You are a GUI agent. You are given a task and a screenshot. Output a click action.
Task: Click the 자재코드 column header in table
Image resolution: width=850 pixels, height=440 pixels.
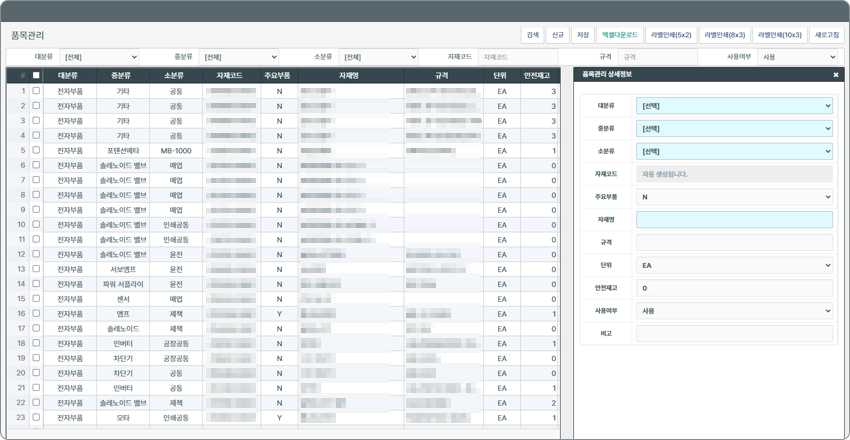231,76
